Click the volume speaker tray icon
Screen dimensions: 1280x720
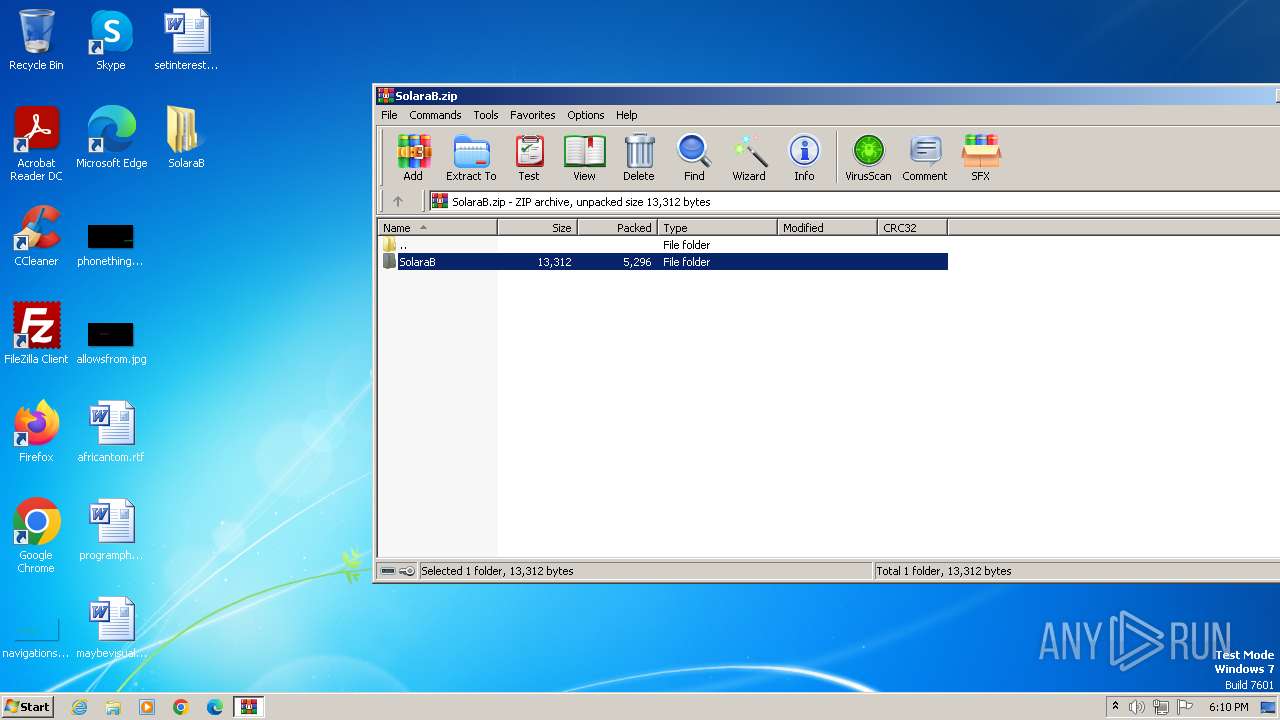coord(1137,707)
